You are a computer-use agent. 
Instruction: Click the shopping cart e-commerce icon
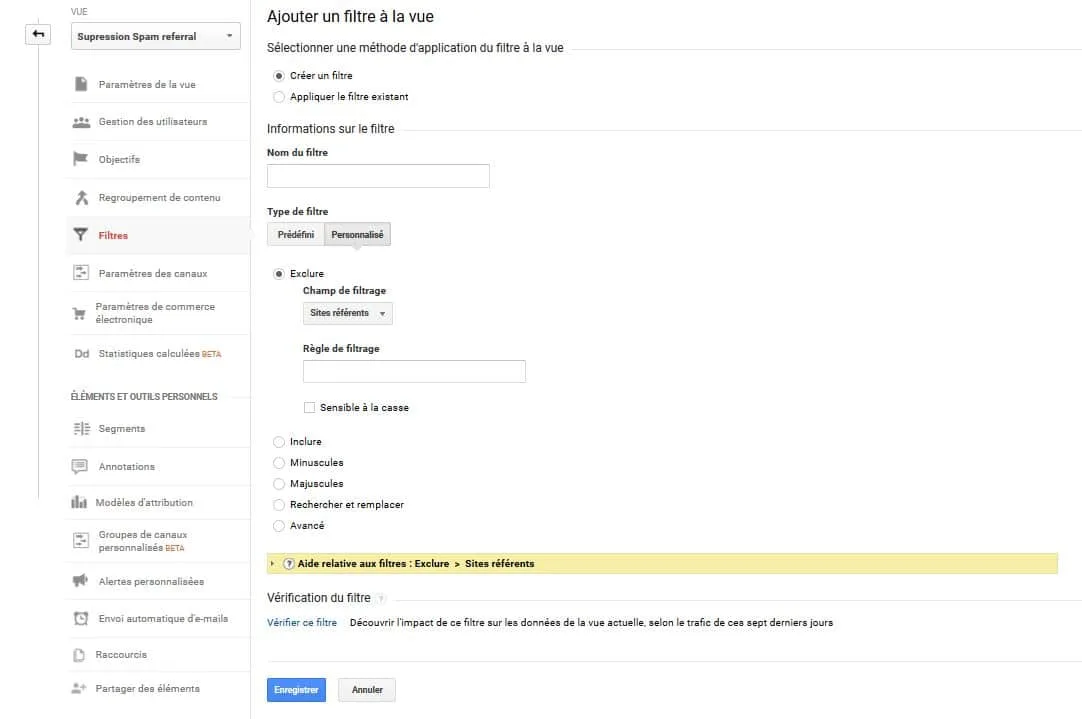[79, 314]
